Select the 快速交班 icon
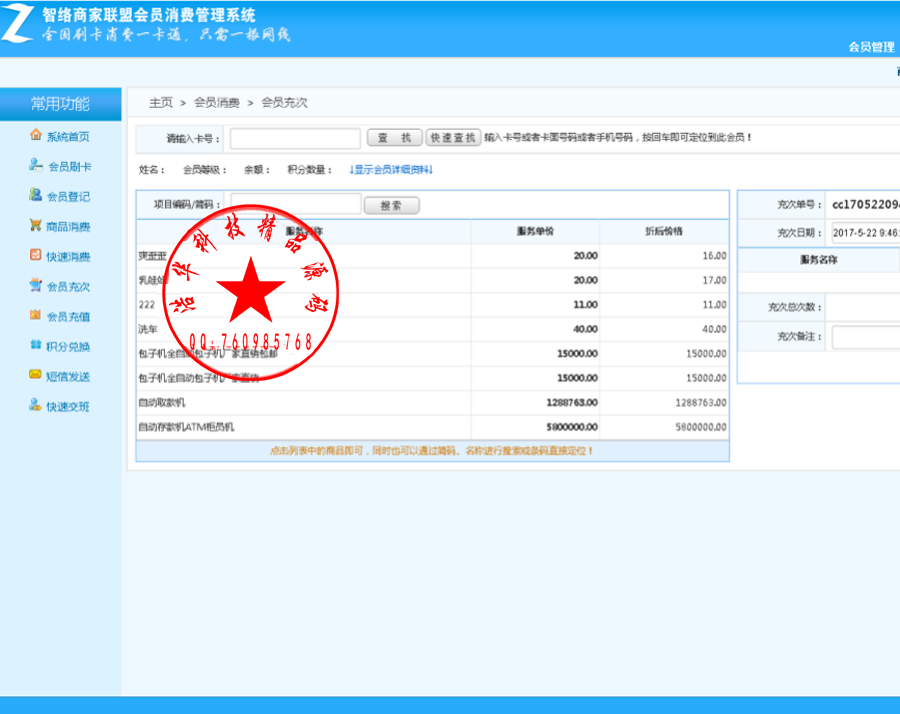Image resolution: width=900 pixels, height=714 pixels. click(x=36, y=405)
